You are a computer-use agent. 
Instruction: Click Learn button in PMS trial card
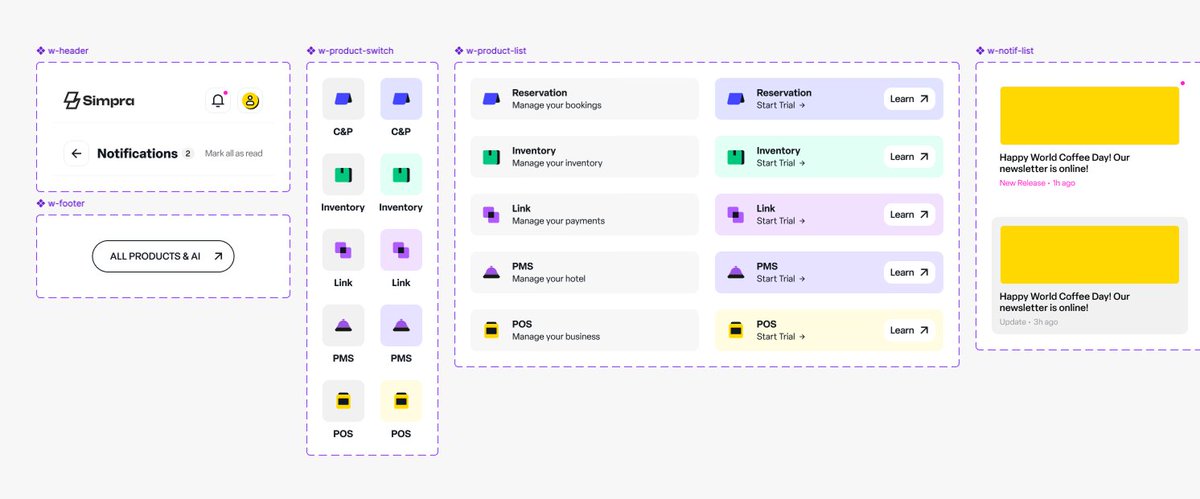(x=909, y=272)
